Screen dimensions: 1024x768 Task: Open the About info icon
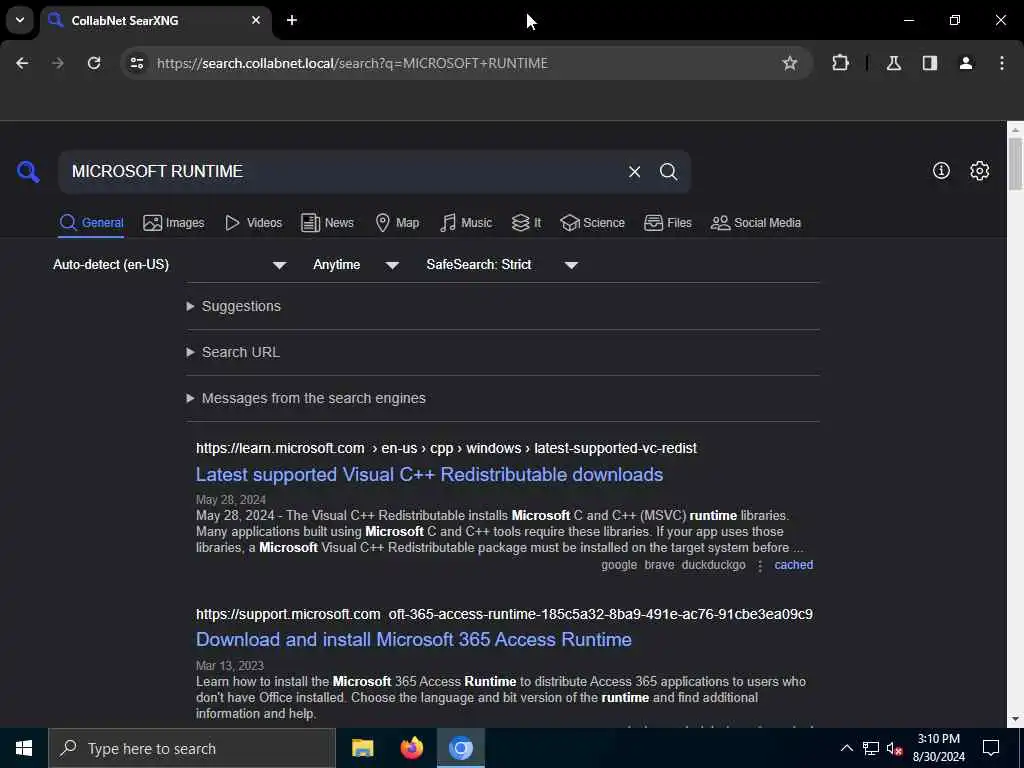[941, 170]
